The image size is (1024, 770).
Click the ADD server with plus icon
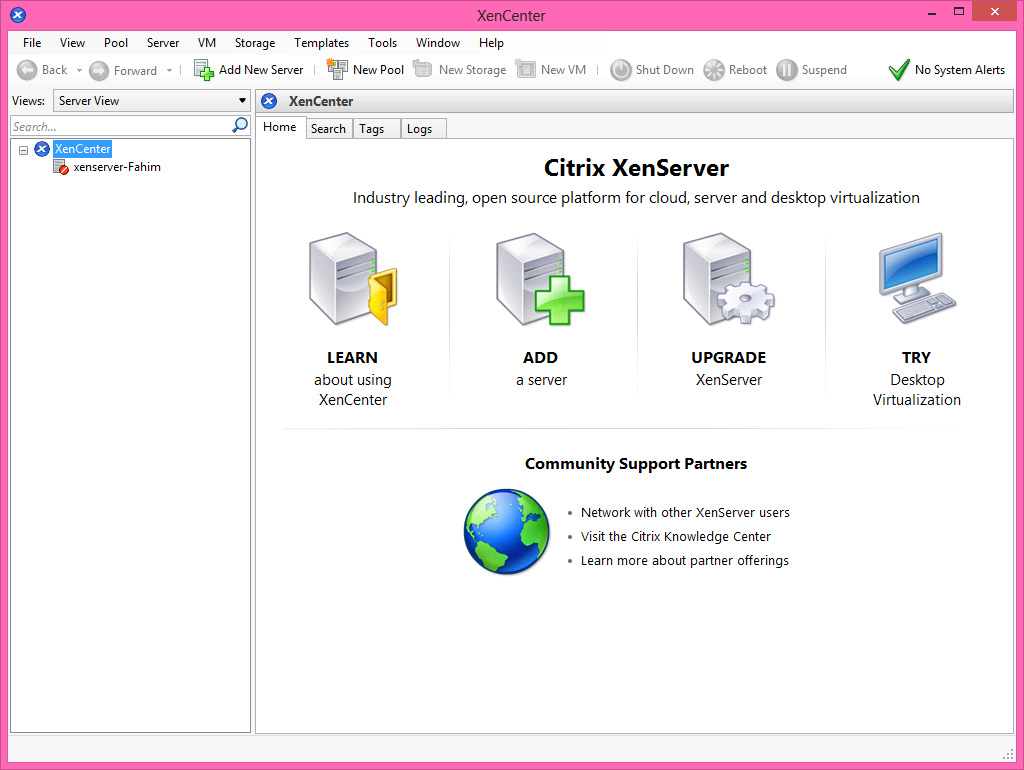pyautogui.click(x=540, y=279)
